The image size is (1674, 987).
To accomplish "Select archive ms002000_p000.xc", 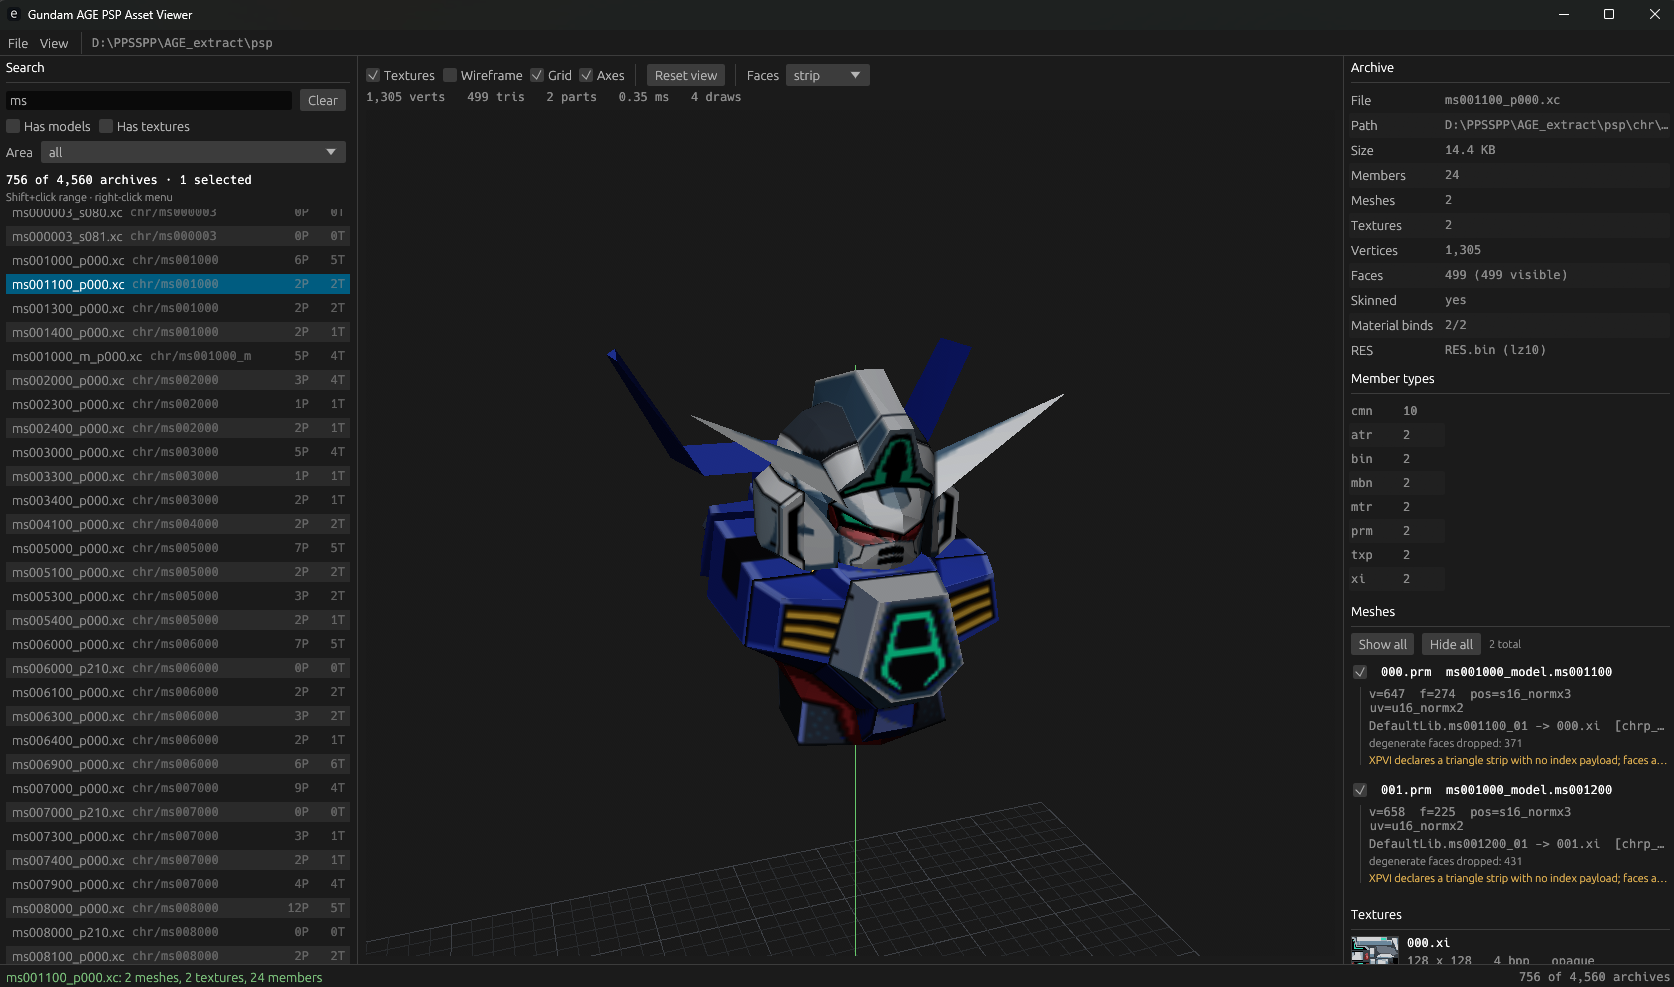I will pos(178,380).
